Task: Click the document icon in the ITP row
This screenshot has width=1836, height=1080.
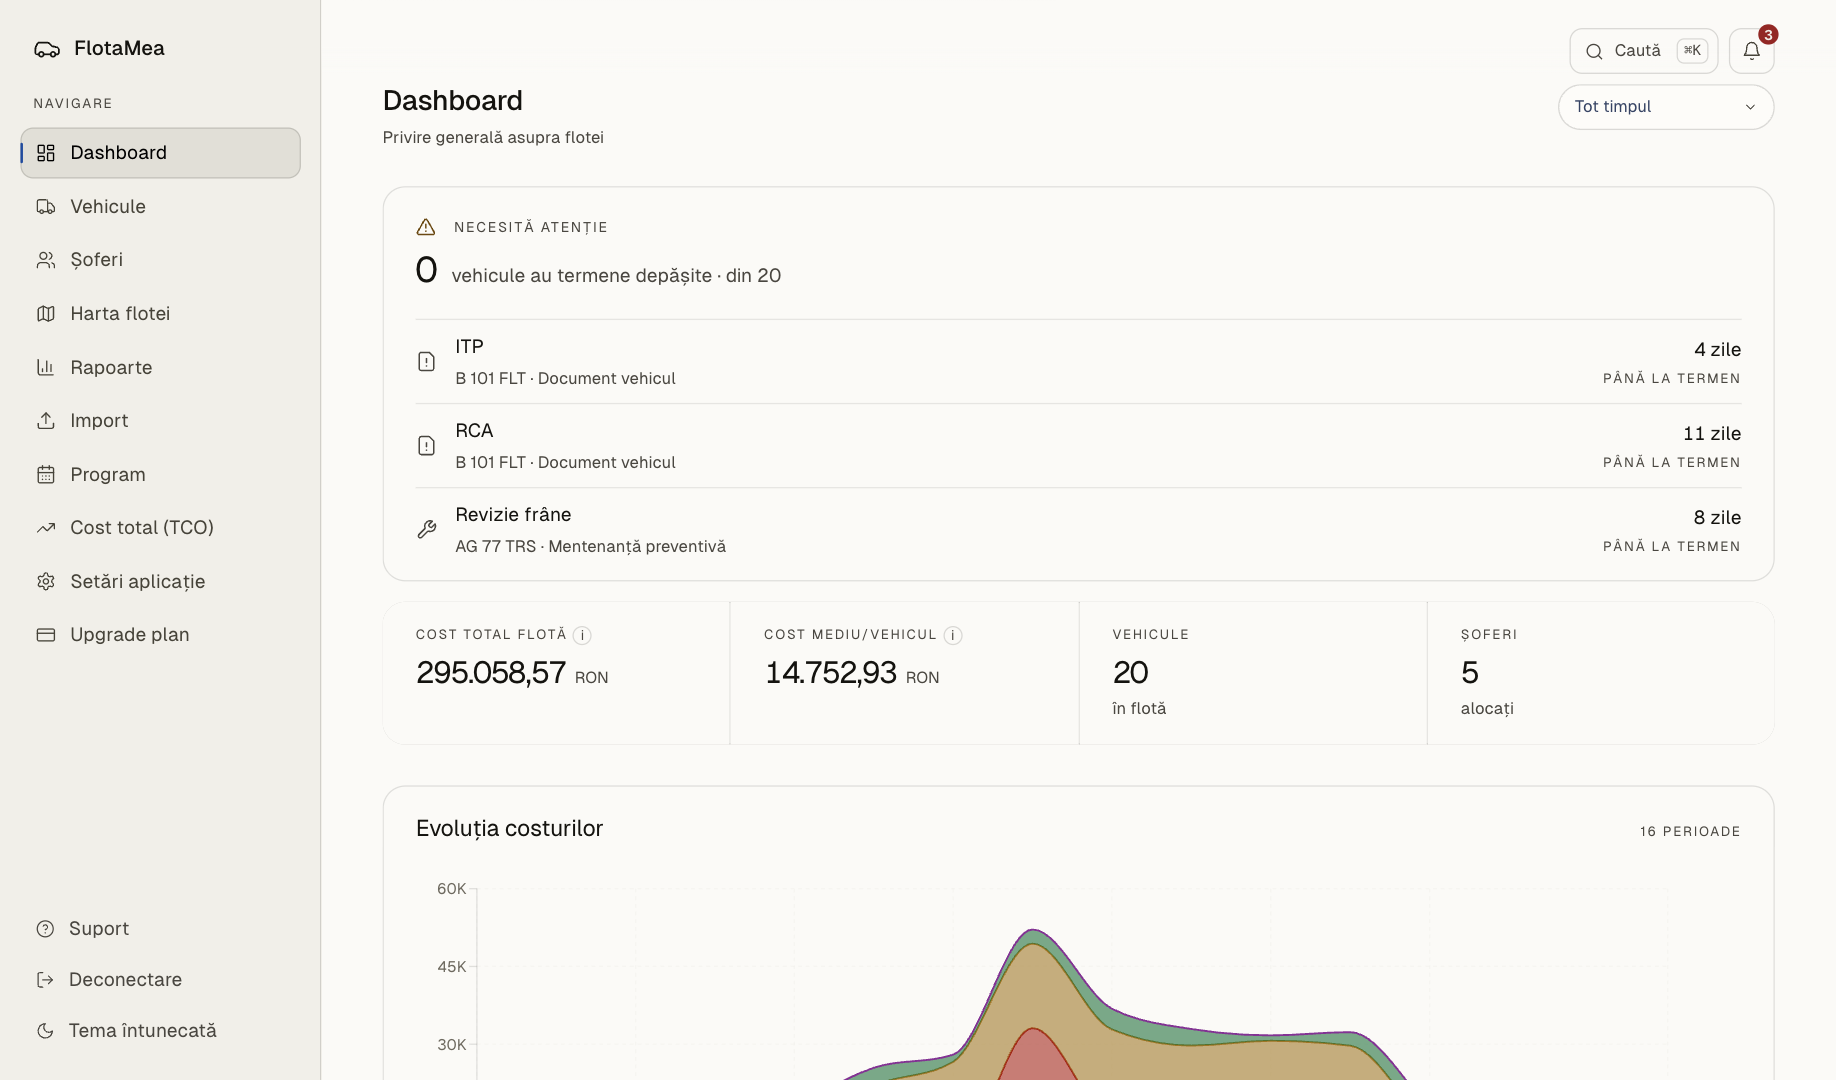Action: click(426, 362)
